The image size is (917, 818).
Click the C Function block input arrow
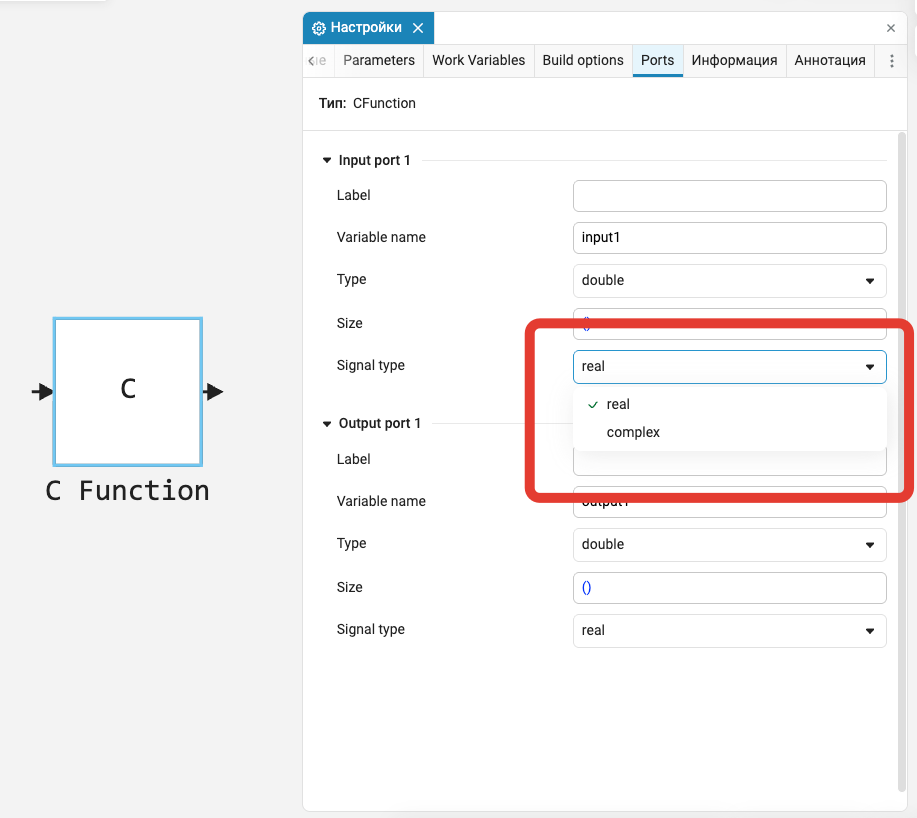42,392
